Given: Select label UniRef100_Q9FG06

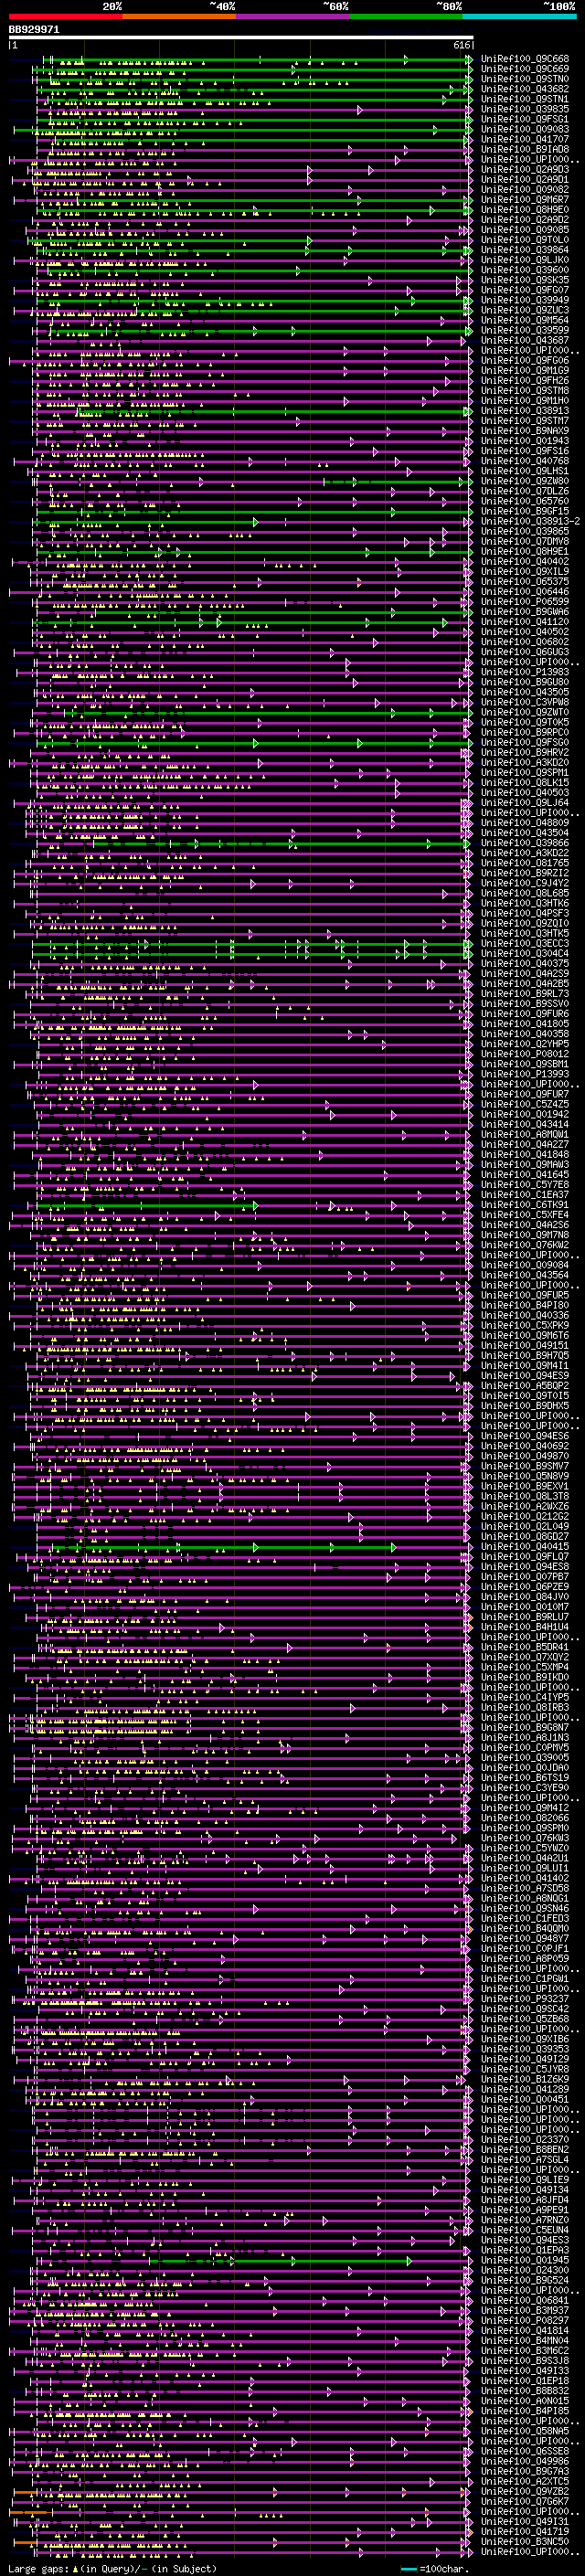Looking at the screenshot, I should coord(525,361).
